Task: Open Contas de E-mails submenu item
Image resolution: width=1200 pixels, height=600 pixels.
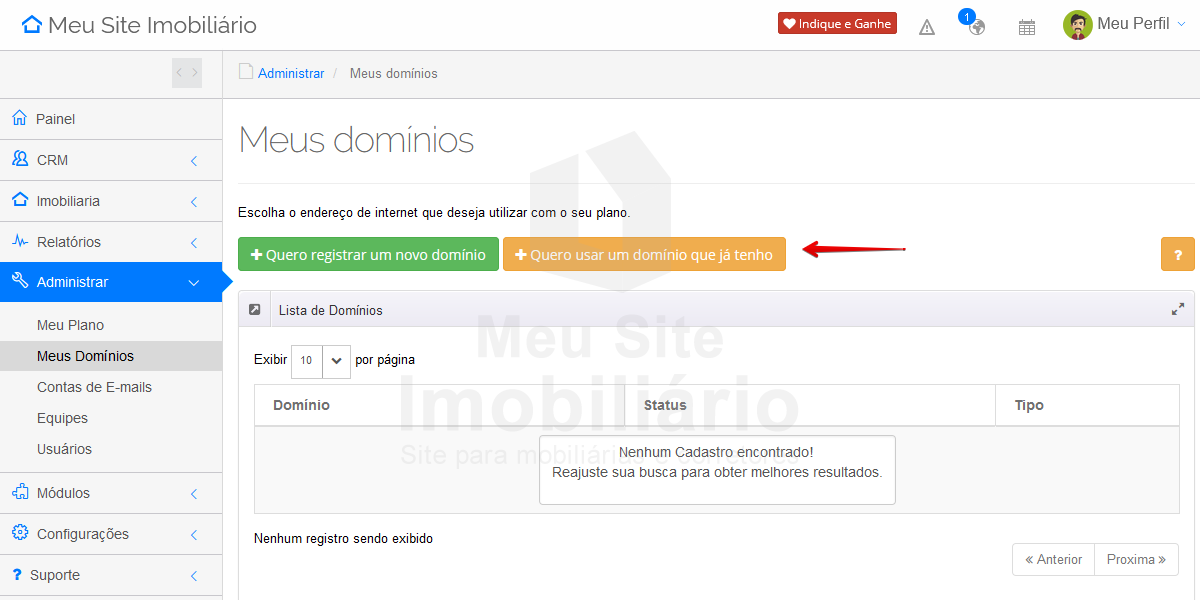Action: 94,387
